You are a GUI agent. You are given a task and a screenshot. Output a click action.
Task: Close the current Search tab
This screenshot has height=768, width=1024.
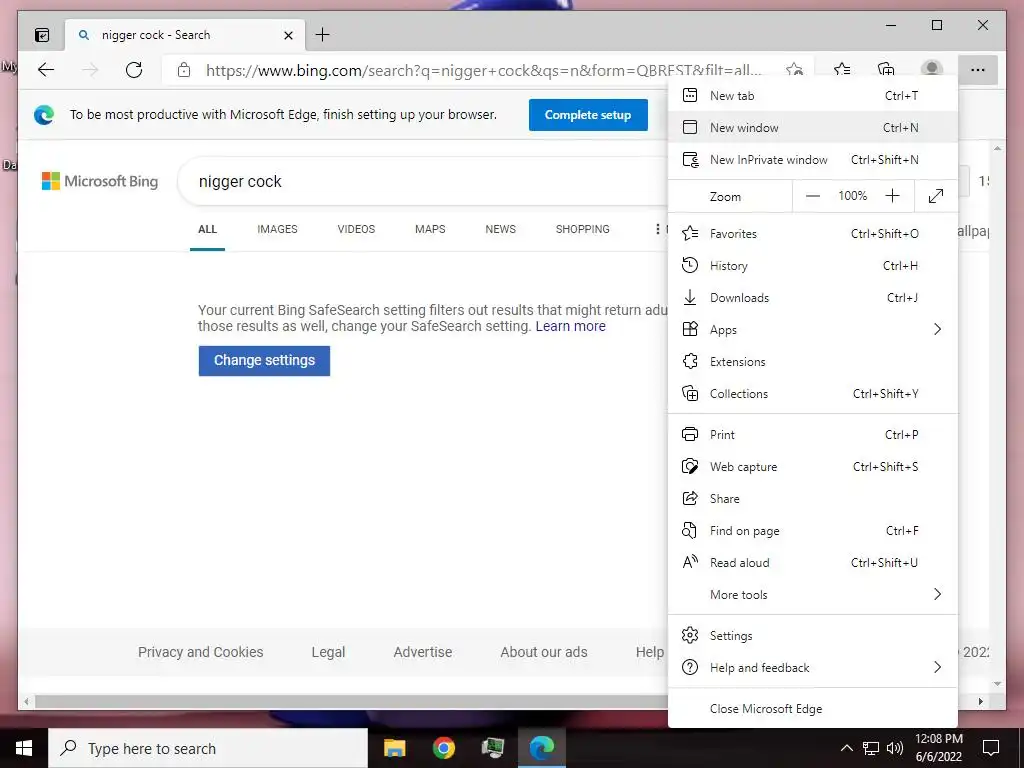(288, 35)
